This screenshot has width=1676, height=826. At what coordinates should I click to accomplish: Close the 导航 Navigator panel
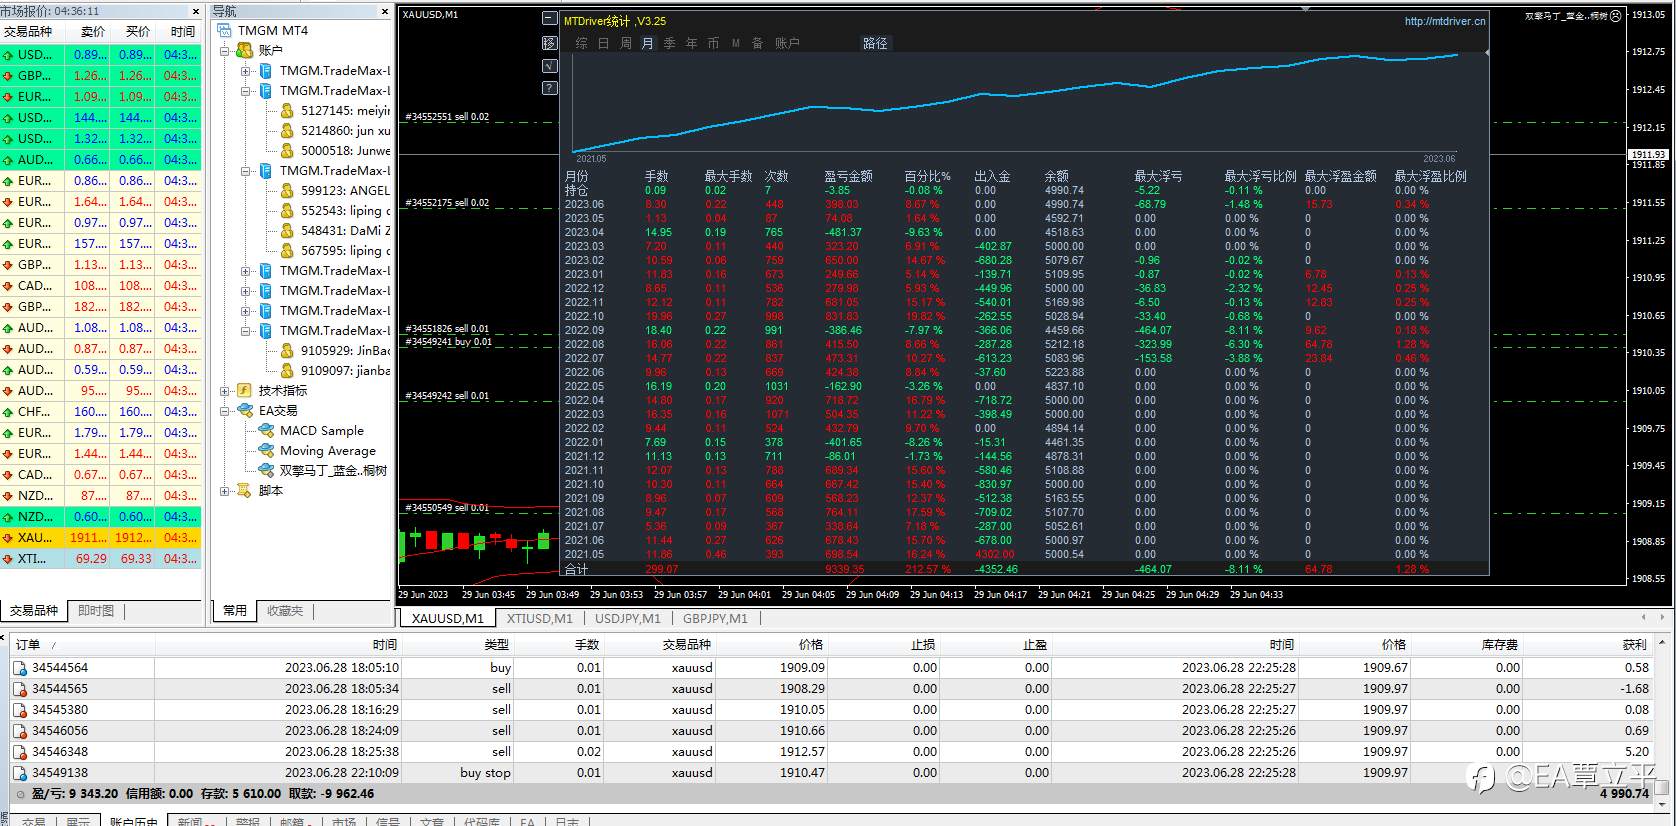tap(385, 11)
